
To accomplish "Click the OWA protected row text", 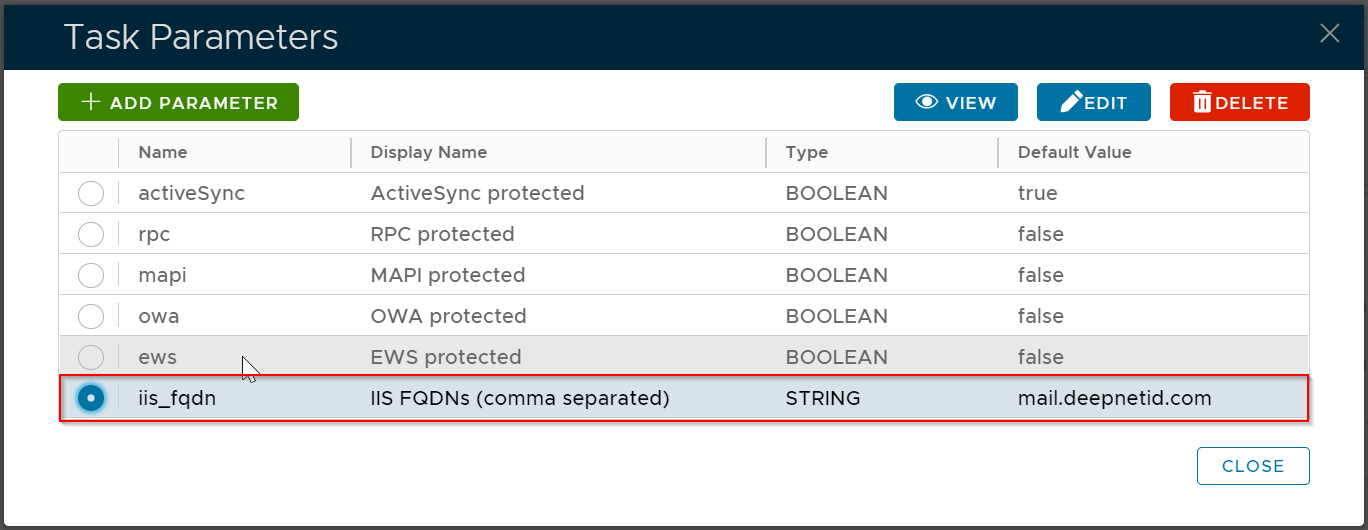I will [x=448, y=316].
